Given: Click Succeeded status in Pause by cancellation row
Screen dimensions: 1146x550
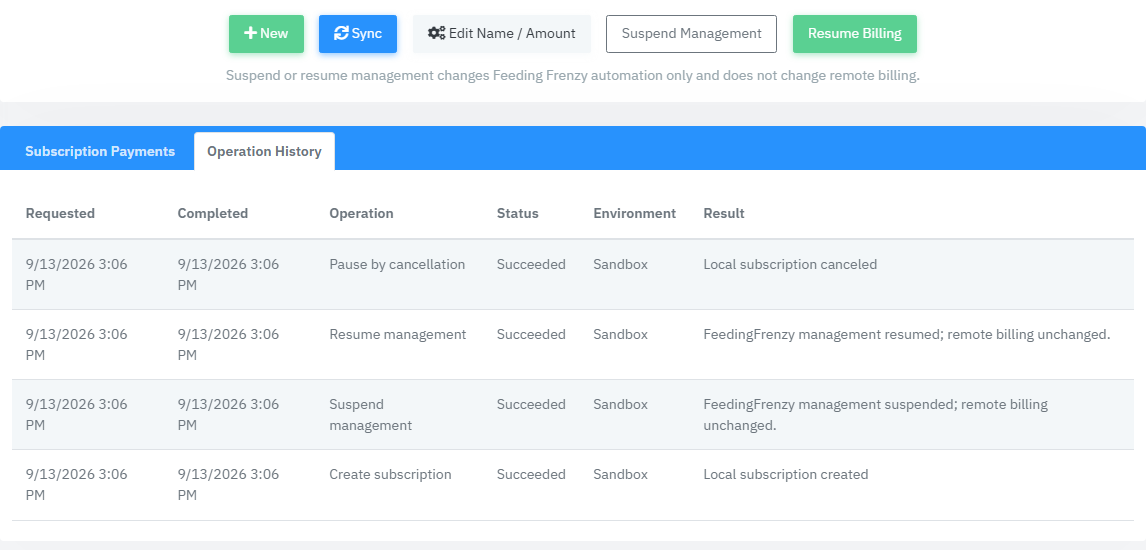Looking at the screenshot, I should [531, 264].
